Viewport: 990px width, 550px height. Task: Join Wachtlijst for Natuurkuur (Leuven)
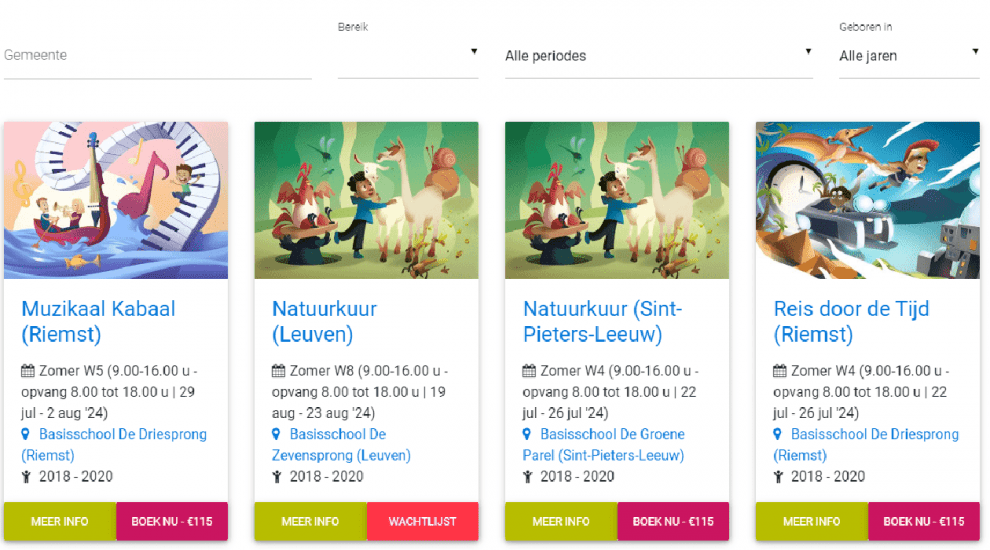[x=422, y=522]
